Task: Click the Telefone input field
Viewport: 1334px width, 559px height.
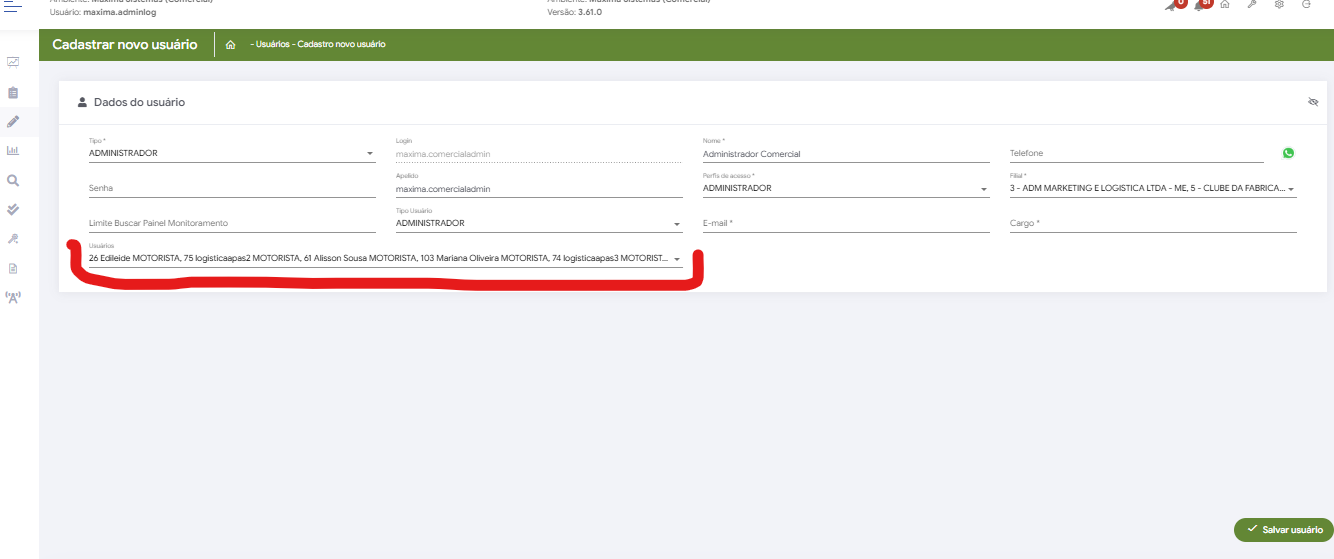Action: [x=1137, y=153]
